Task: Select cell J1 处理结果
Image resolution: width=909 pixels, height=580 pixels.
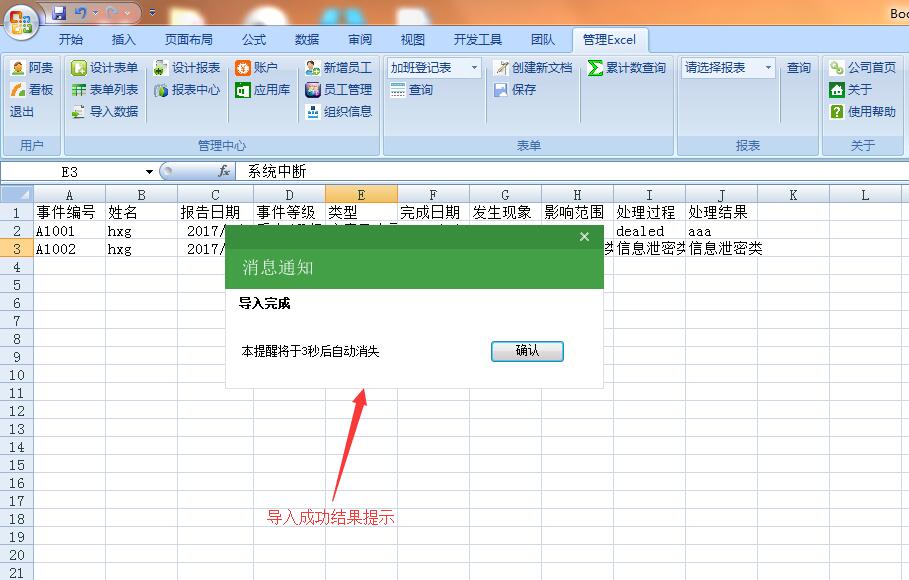Action: coord(721,212)
